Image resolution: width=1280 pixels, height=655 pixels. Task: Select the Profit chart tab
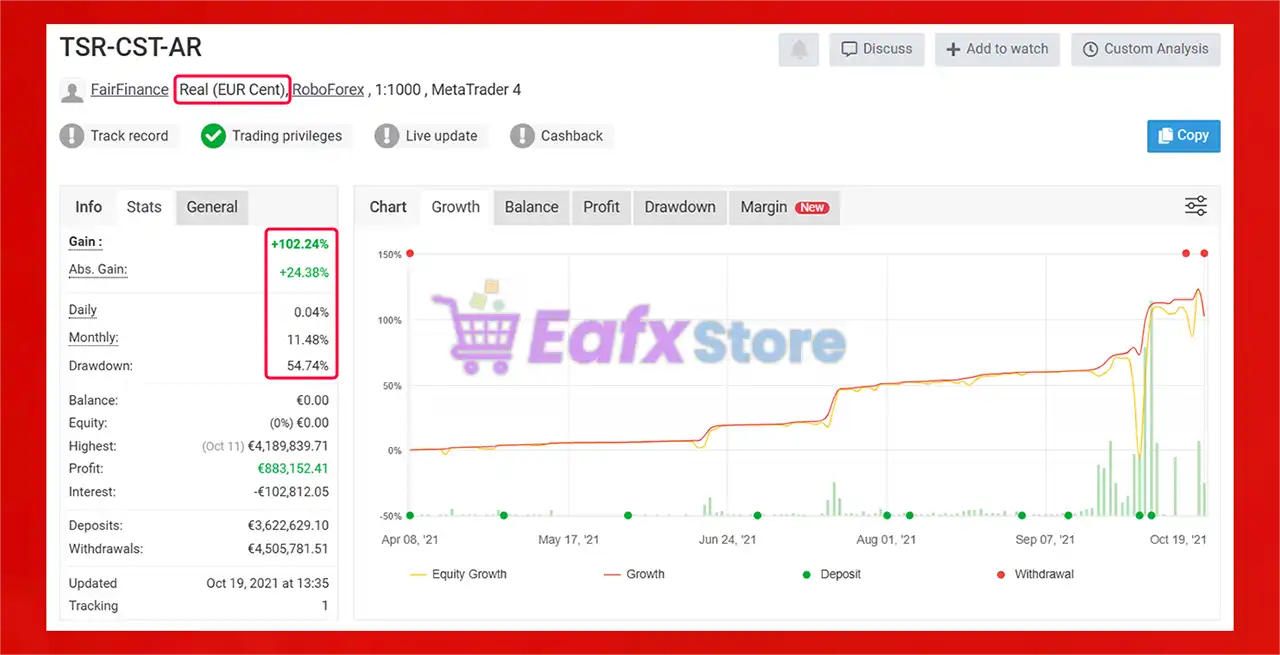(x=602, y=207)
